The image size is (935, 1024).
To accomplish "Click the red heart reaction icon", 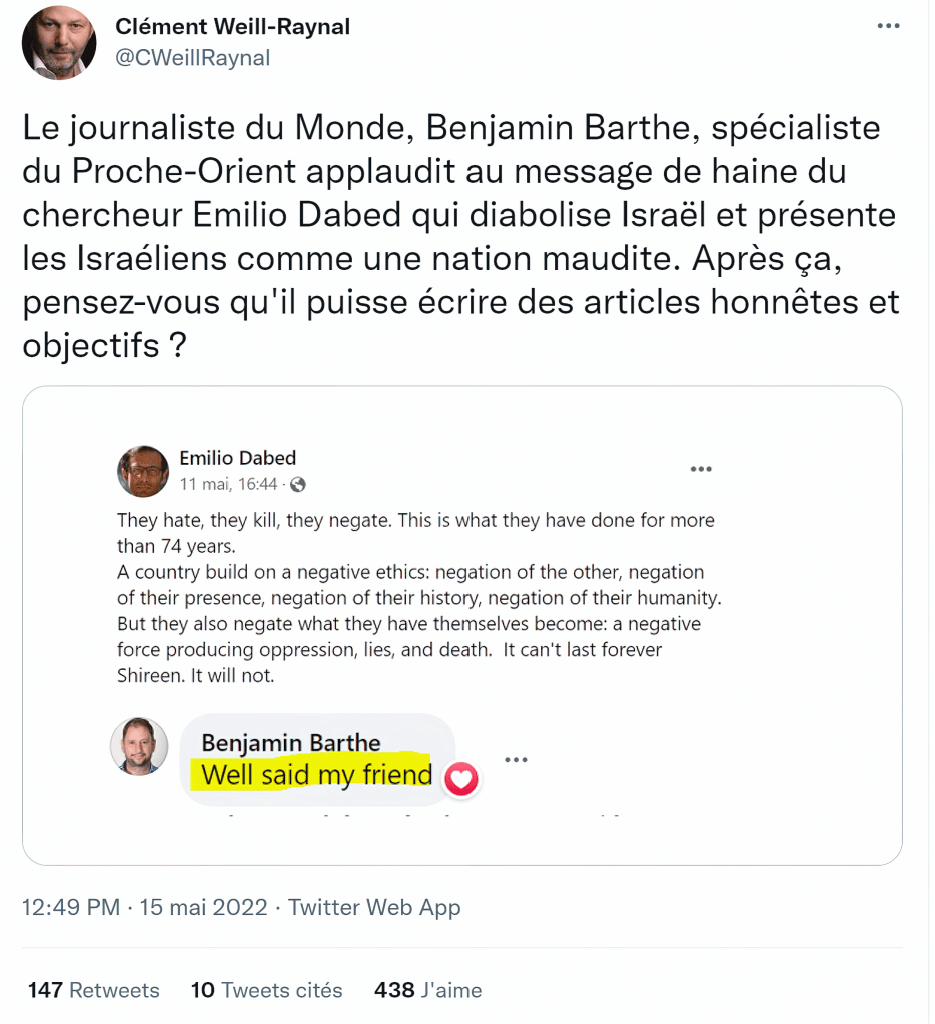I will tap(460, 779).
